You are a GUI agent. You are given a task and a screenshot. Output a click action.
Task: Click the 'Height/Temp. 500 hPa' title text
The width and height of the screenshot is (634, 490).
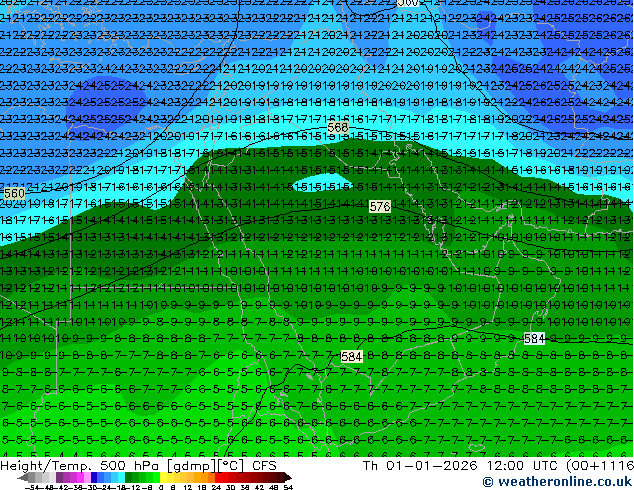[x=78, y=466]
